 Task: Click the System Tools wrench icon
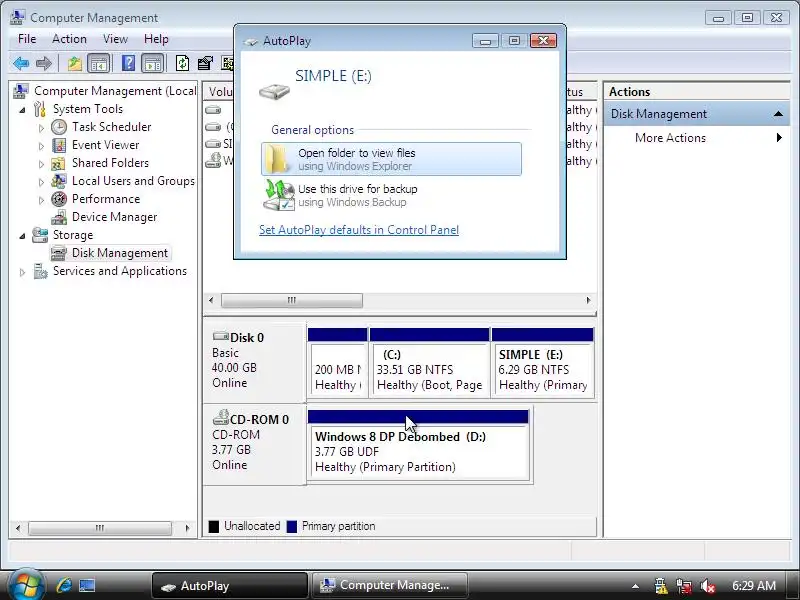[x=40, y=109]
